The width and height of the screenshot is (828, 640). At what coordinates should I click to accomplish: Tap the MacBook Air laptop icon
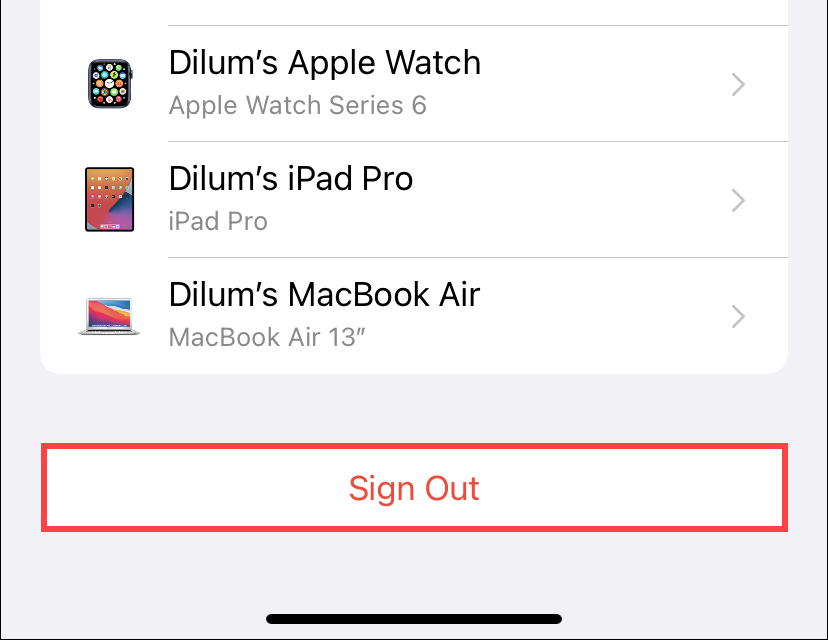click(x=109, y=316)
